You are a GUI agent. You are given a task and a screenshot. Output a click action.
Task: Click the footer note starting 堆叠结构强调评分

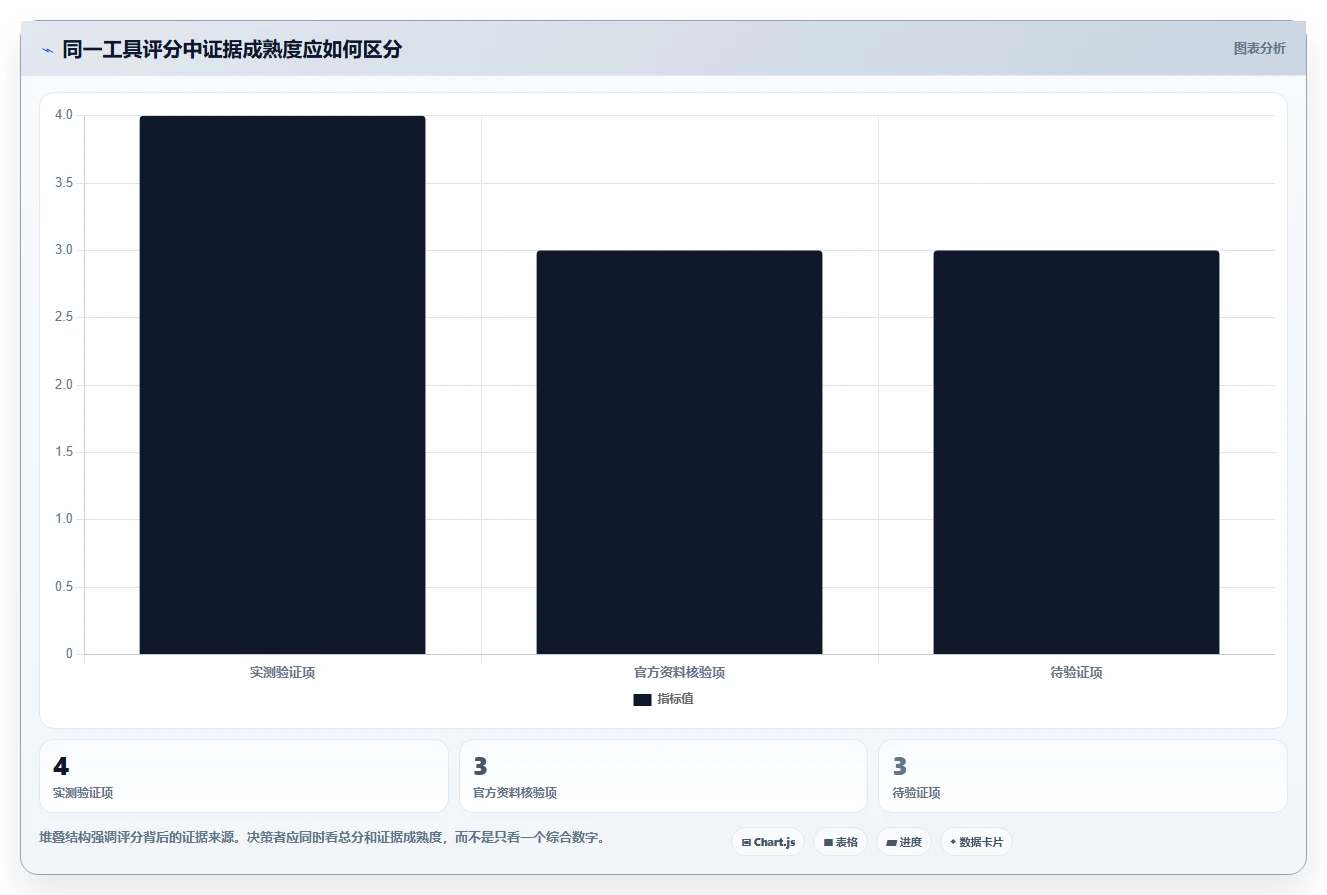[322, 837]
